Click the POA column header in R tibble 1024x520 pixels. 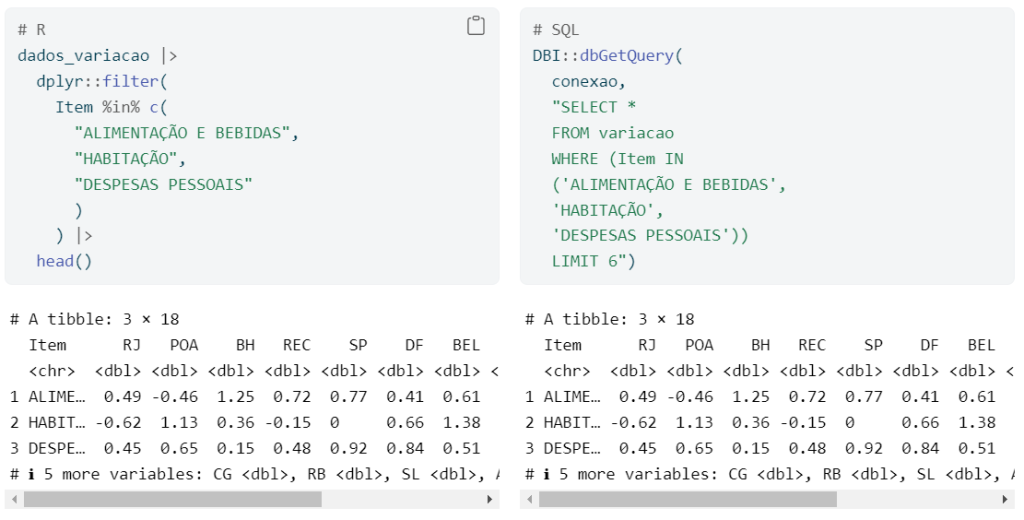(x=184, y=345)
